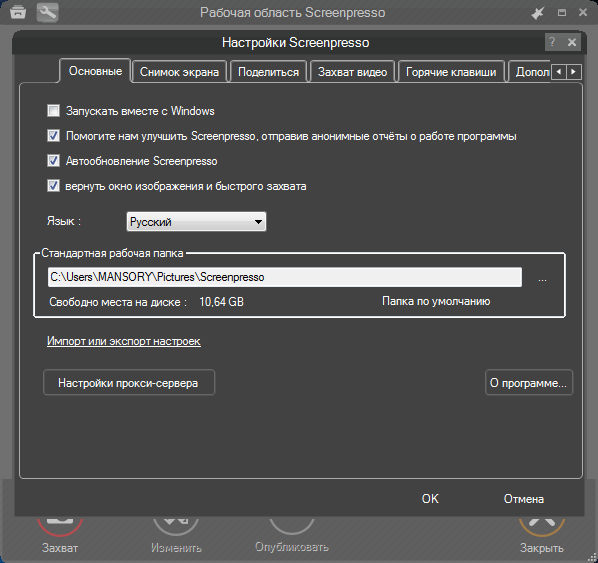Close the Настройки Screenpresso dialog
This screenshot has width=598, height=563.
[x=572, y=42]
